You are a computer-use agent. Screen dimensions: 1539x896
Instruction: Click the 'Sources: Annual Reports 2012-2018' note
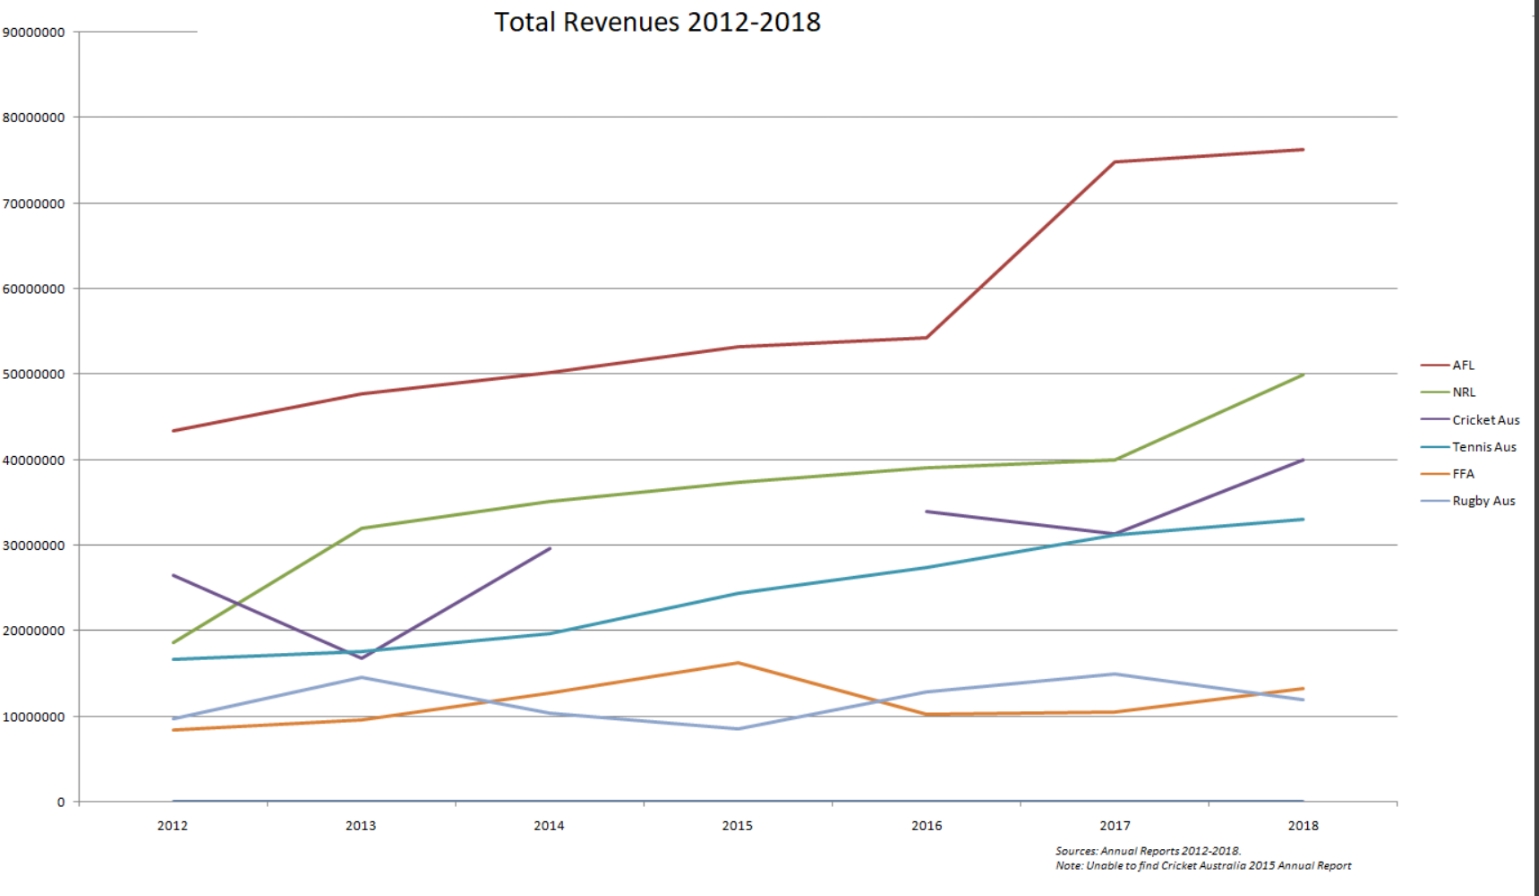tap(1148, 851)
